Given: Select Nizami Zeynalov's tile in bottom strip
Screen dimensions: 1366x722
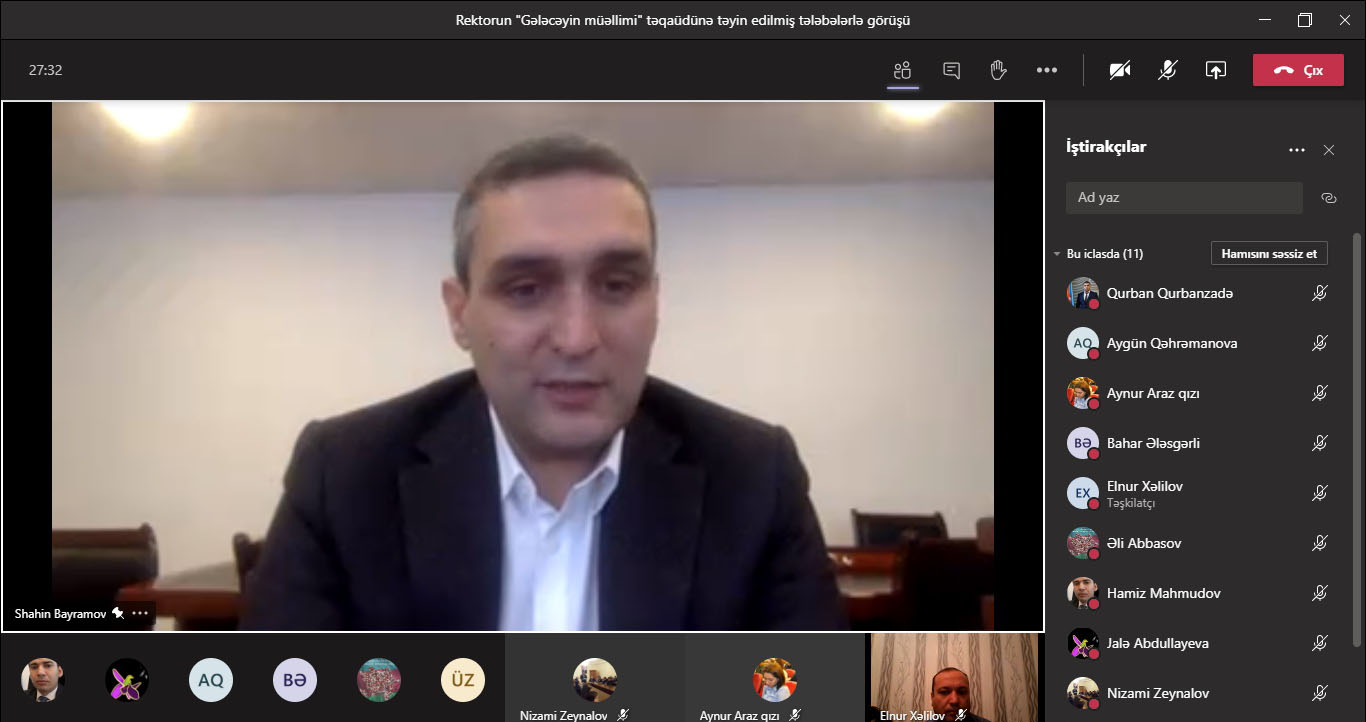Looking at the screenshot, I should tap(594, 678).
